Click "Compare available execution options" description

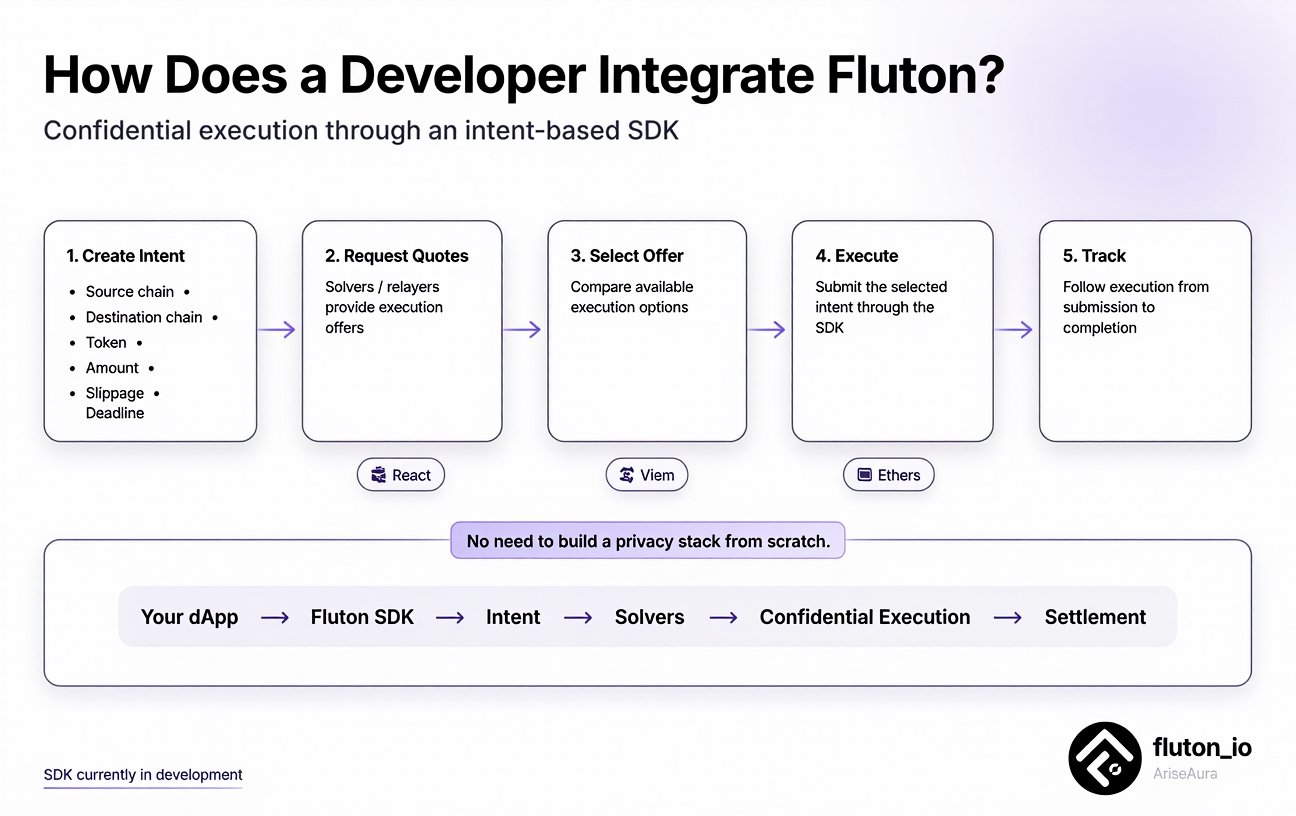(632, 297)
